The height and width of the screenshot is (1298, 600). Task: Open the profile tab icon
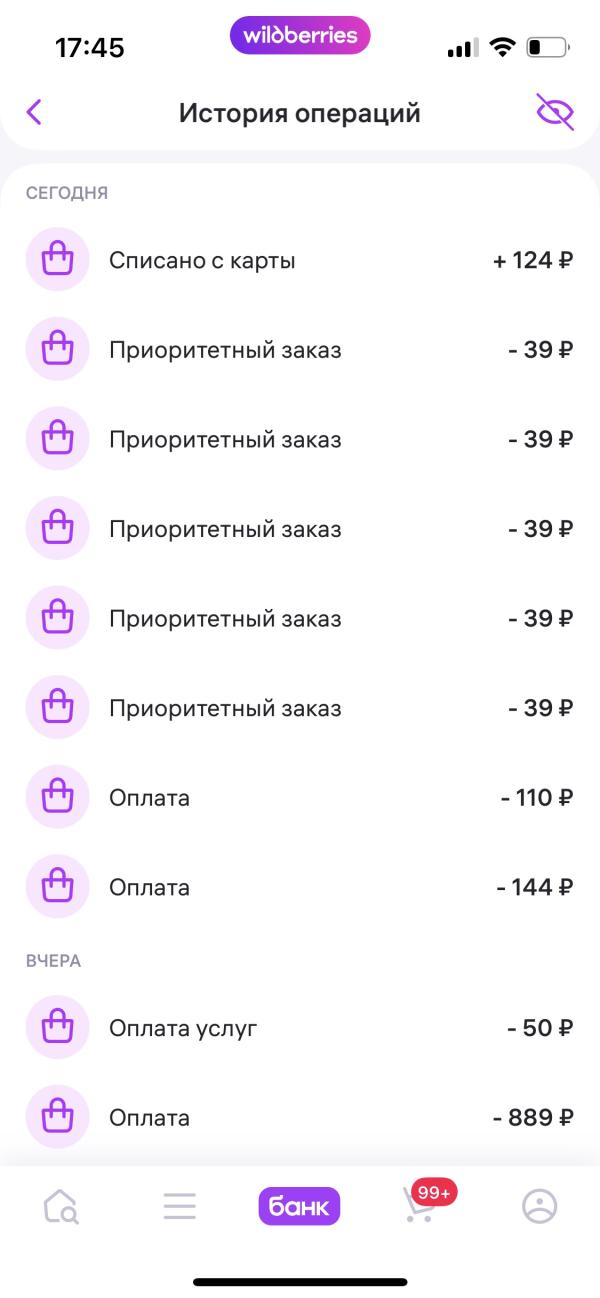click(540, 1207)
